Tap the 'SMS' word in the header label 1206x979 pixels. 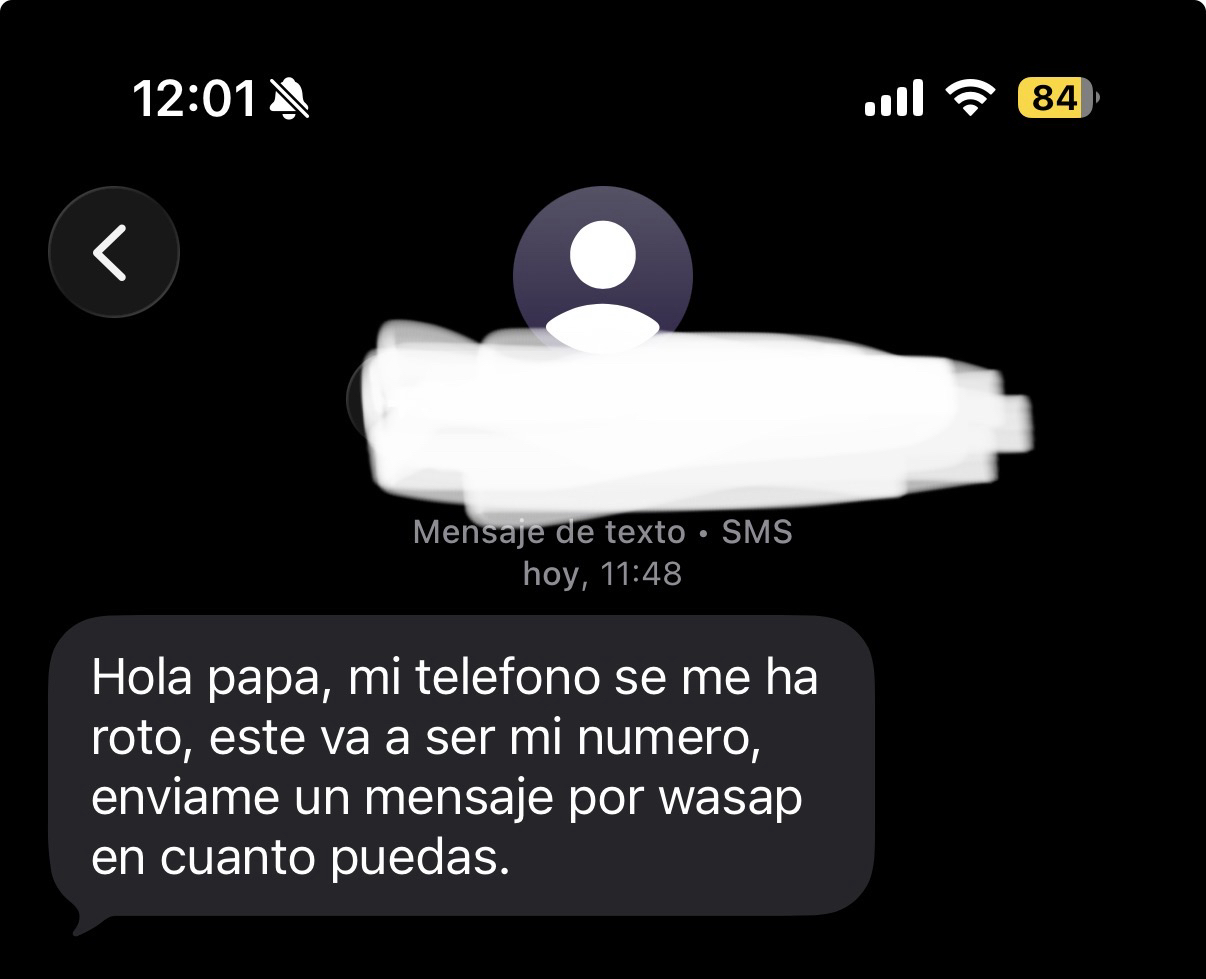pos(757,532)
